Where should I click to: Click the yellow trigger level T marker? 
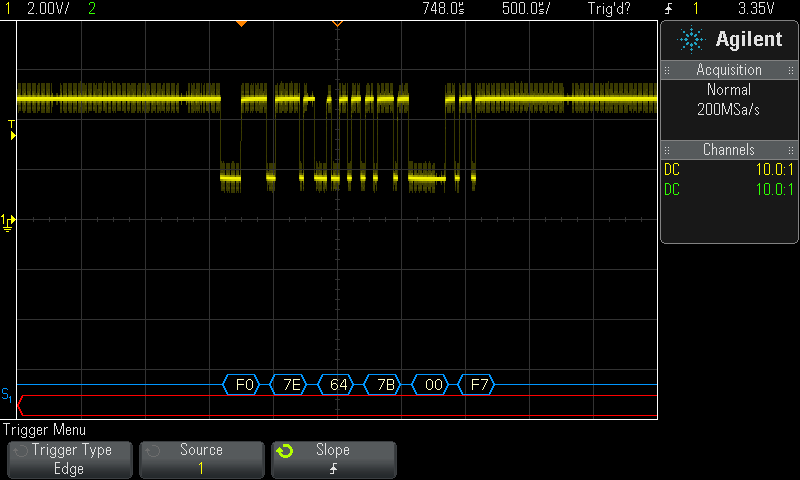pyautogui.click(x=11, y=127)
